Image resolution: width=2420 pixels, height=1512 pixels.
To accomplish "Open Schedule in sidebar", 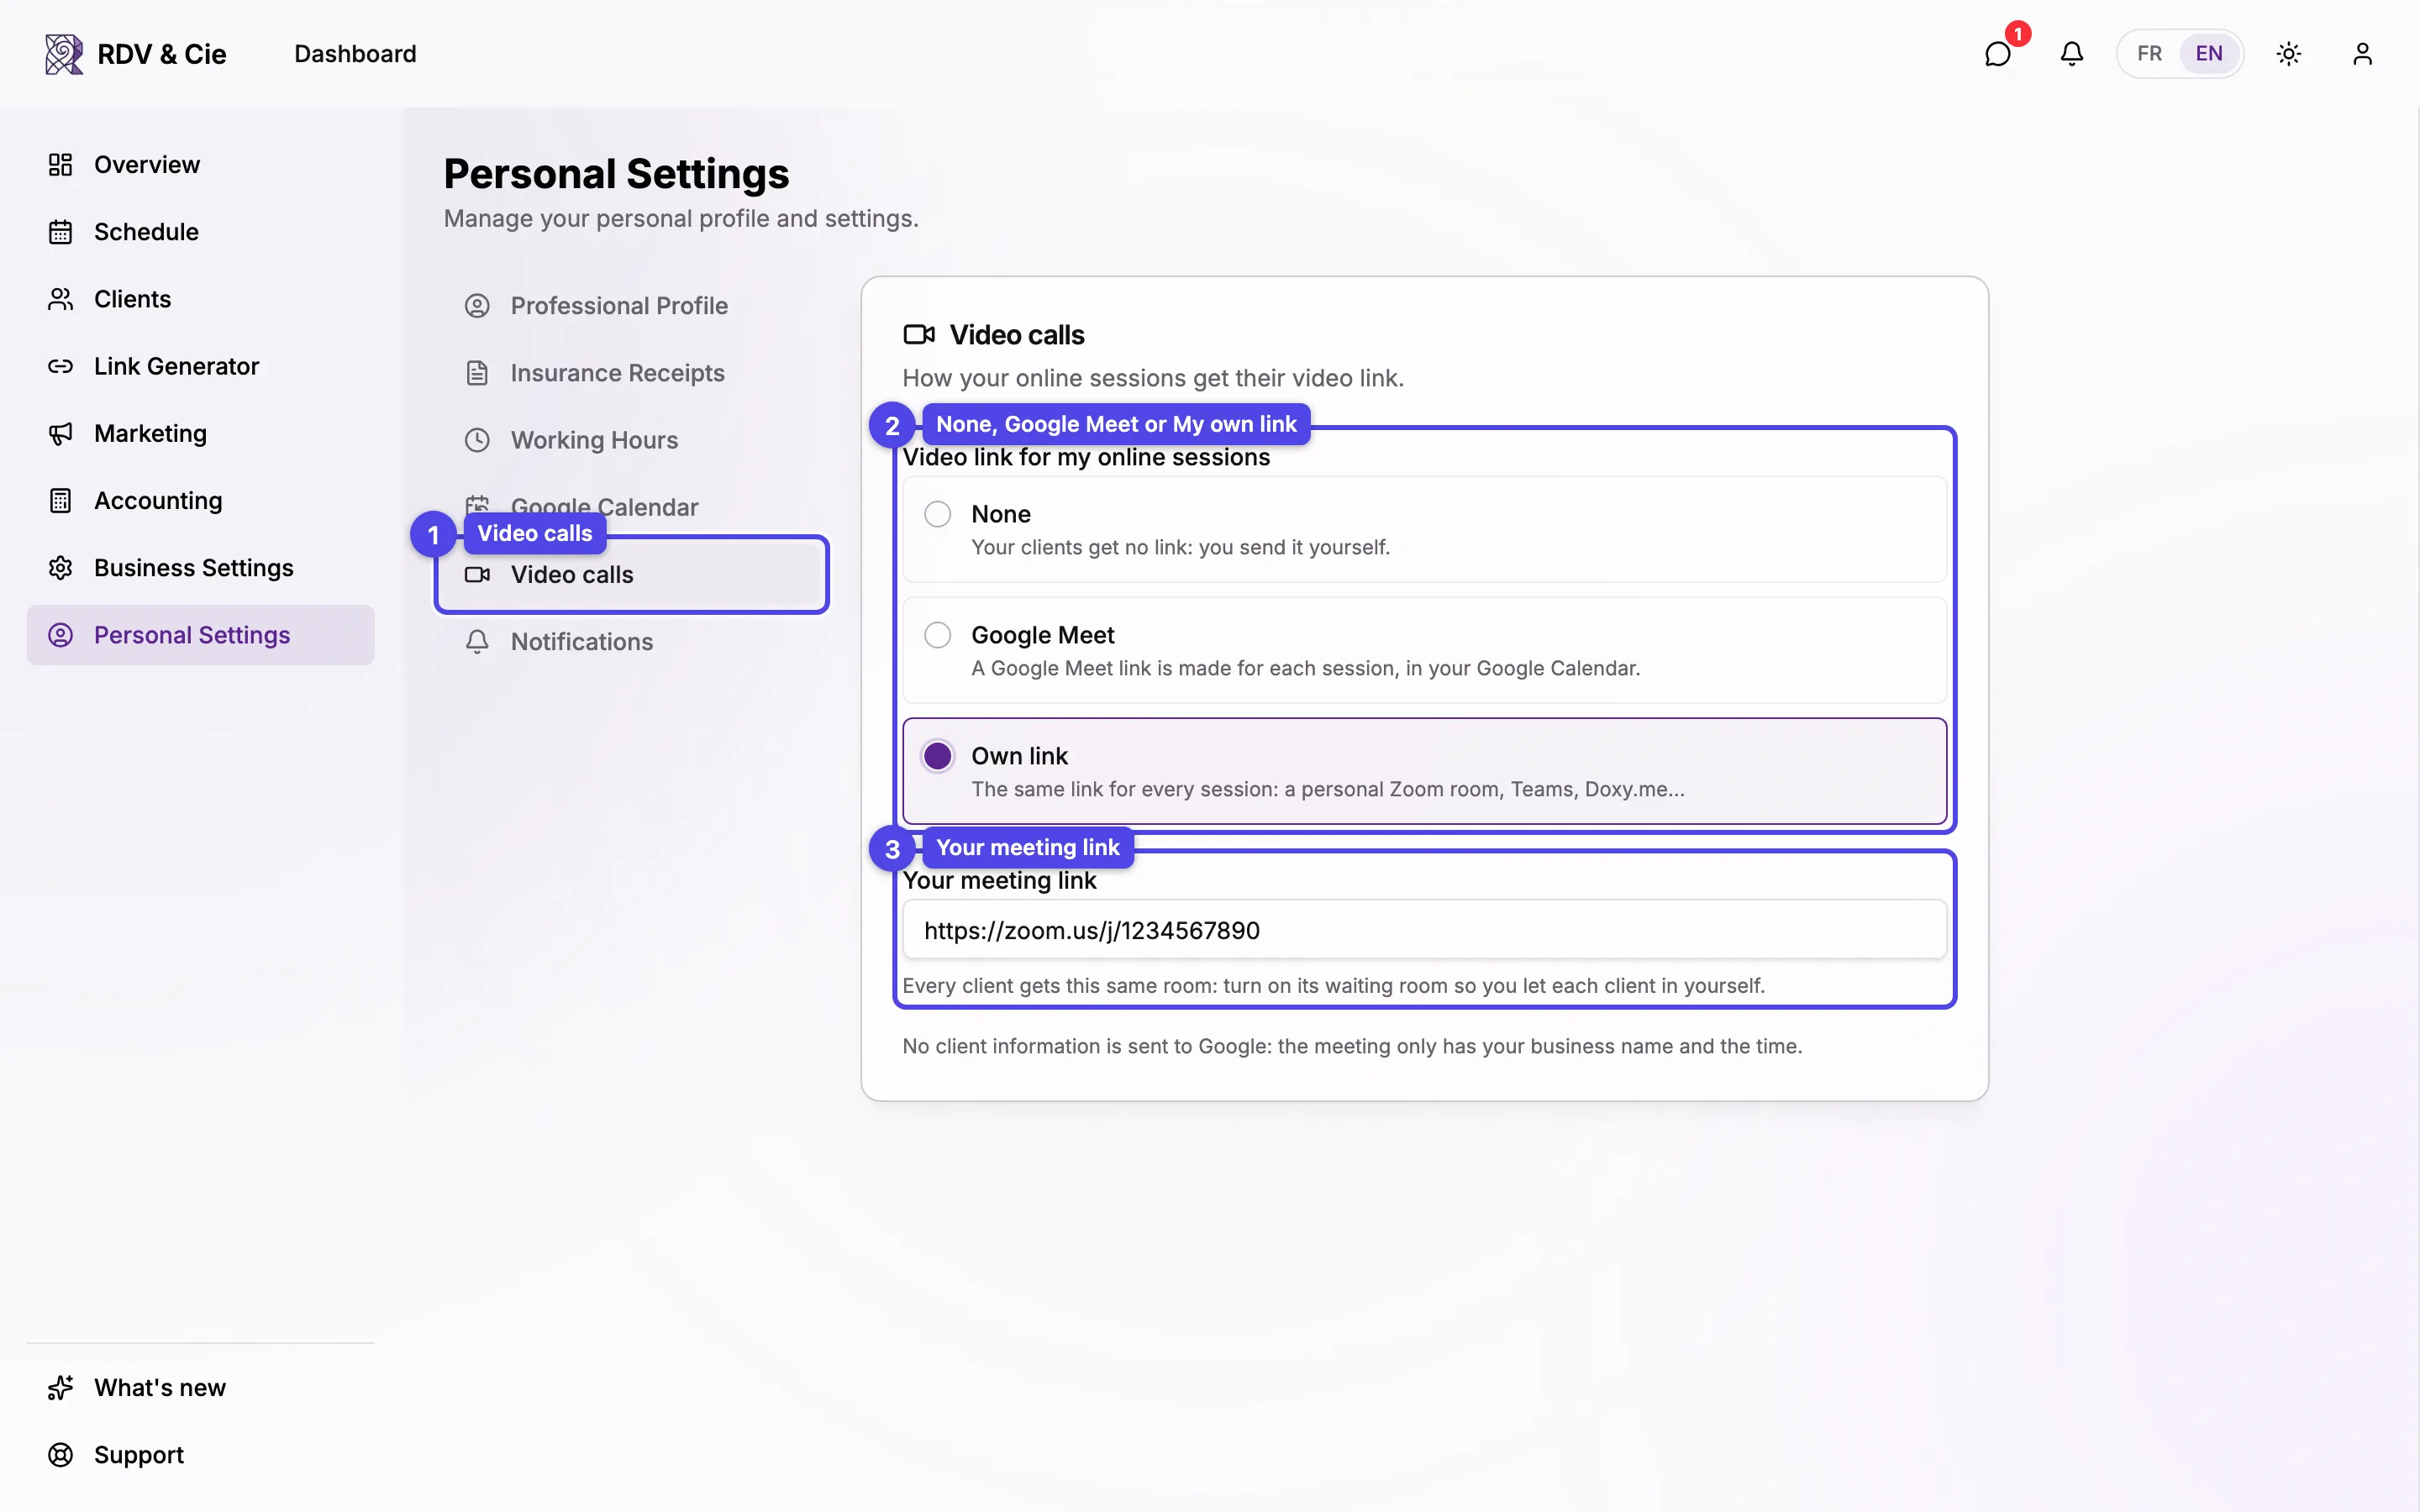I will [200, 232].
